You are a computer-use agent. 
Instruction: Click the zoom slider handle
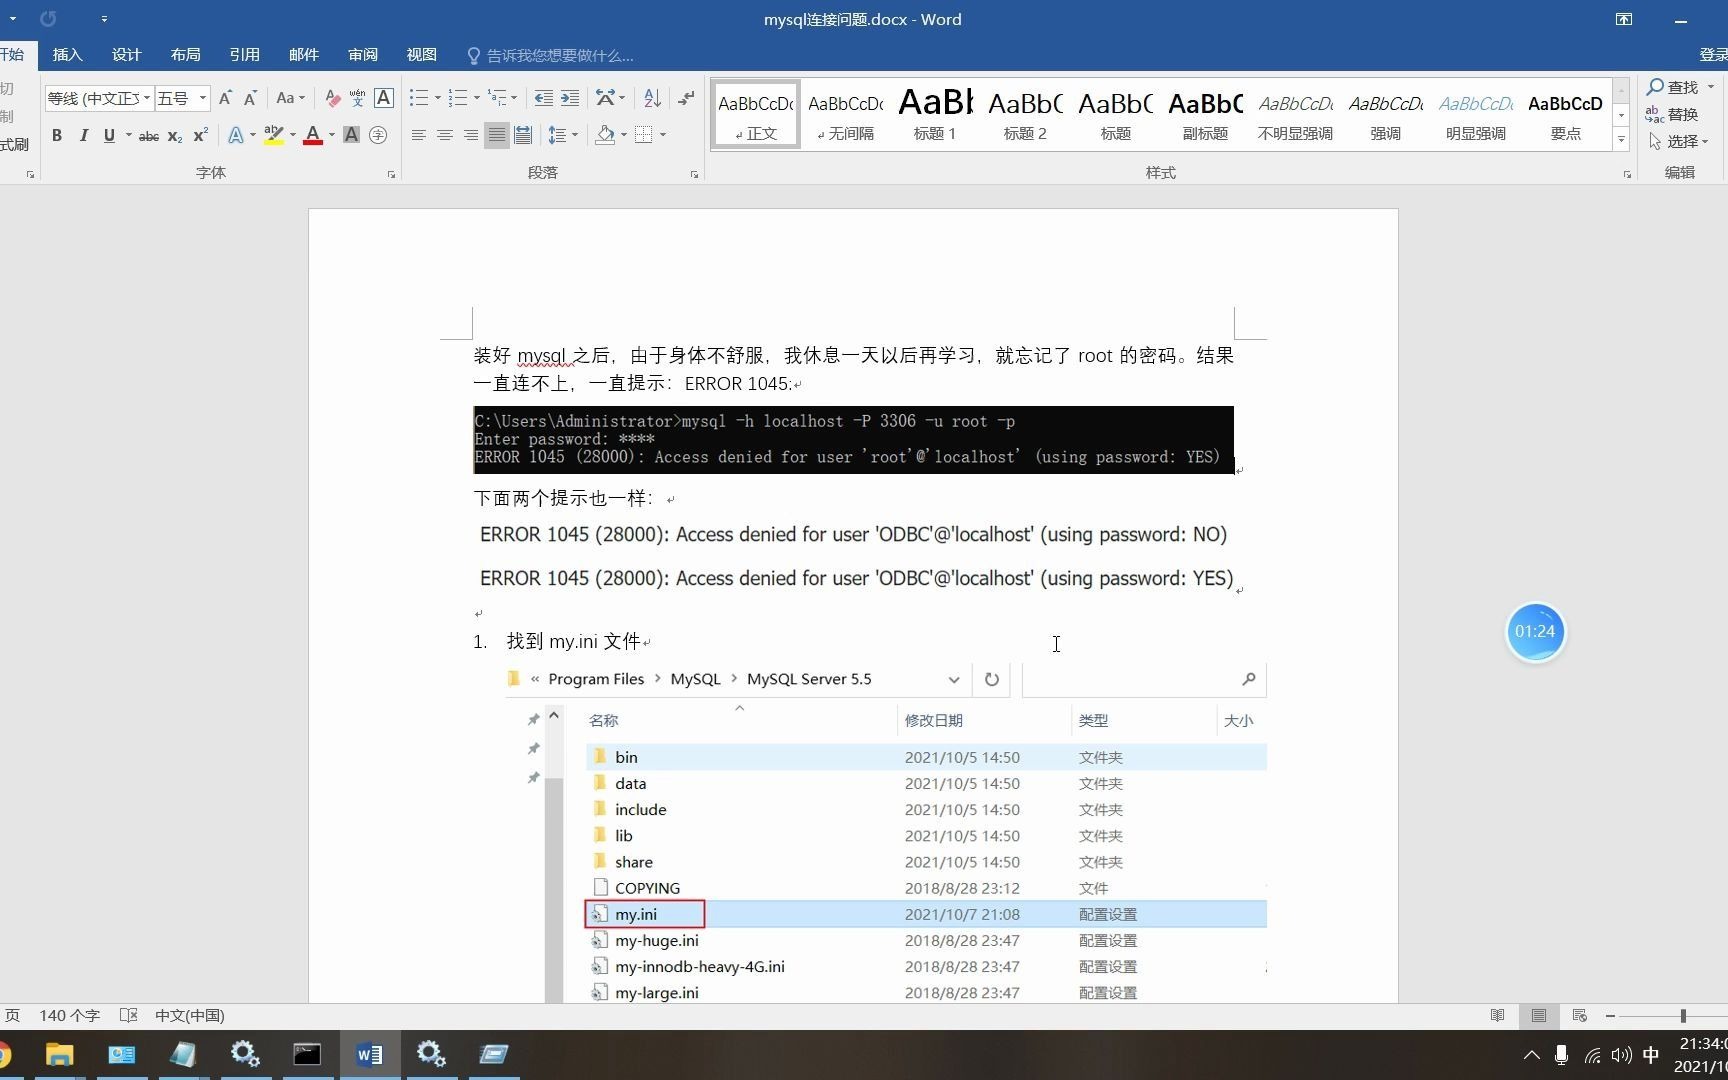(x=1683, y=1015)
